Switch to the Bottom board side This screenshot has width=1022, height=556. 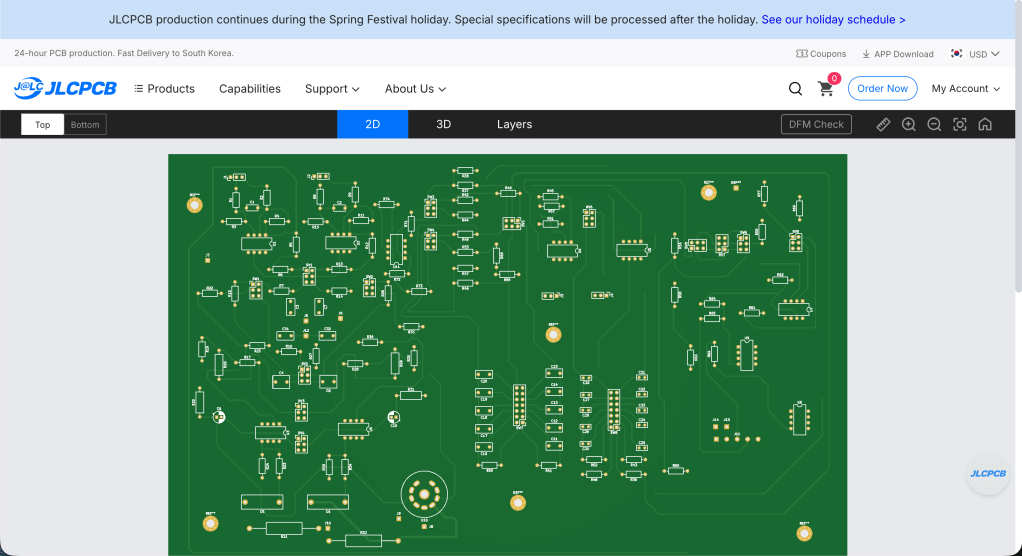pos(85,125)
